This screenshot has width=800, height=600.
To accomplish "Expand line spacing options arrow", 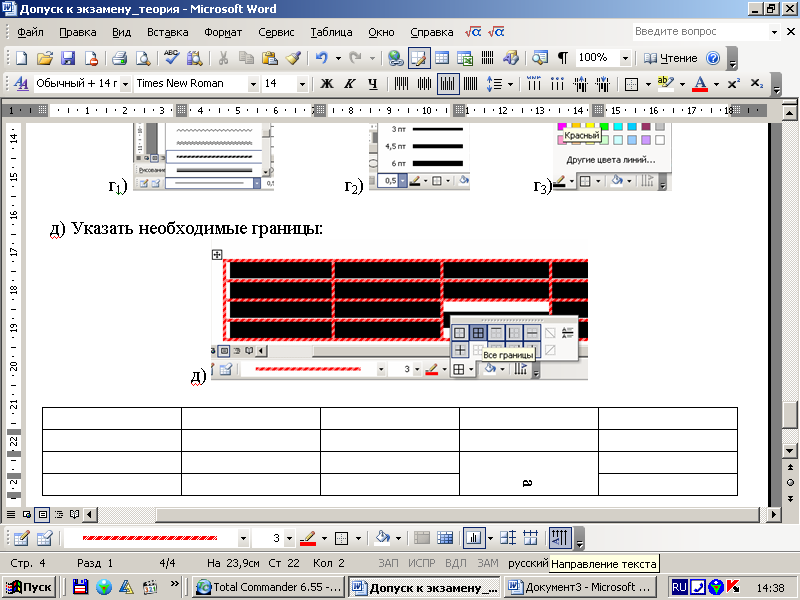I will [x=510, y=84].
